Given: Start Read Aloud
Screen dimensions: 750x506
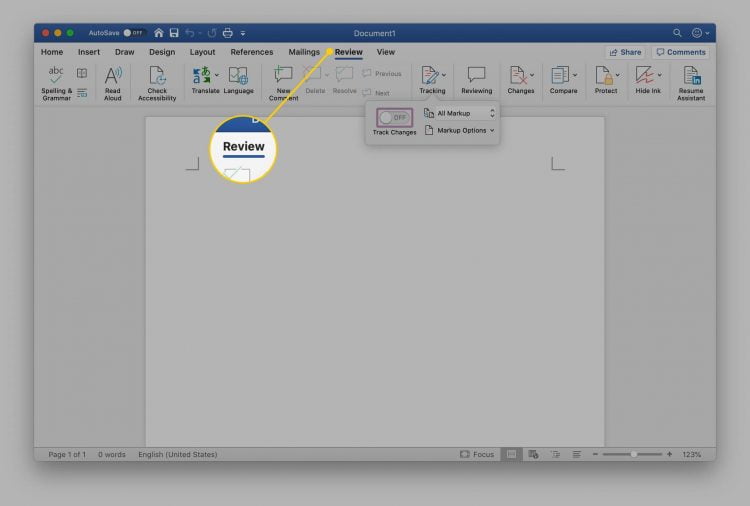Looking at the screenshot, I should point(113,83).
